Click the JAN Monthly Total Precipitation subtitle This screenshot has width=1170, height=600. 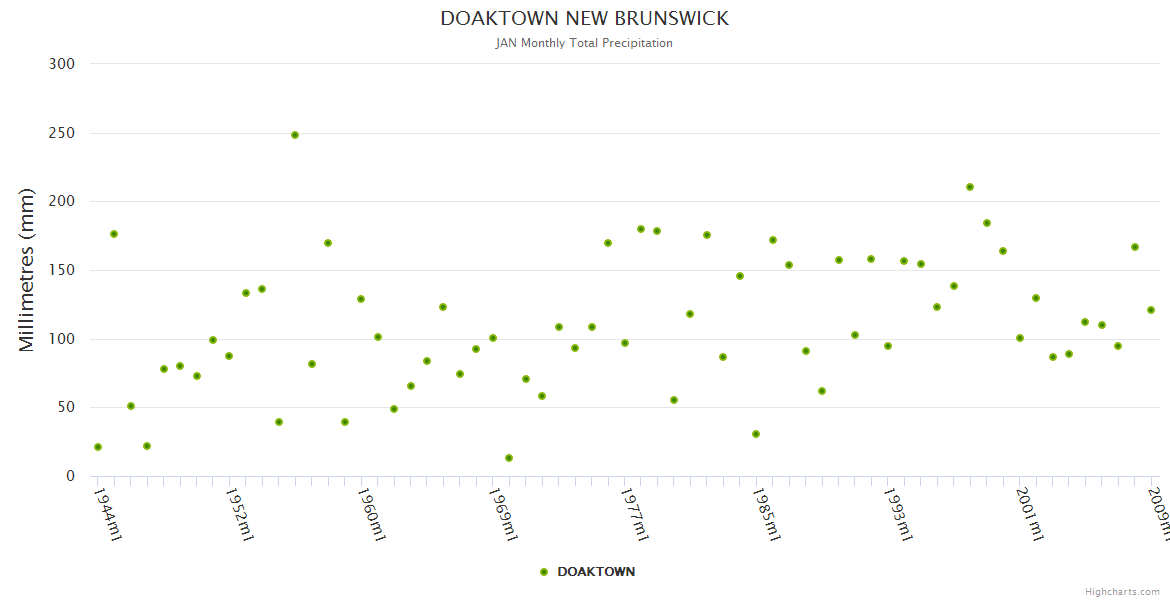(x=584, y=43)
